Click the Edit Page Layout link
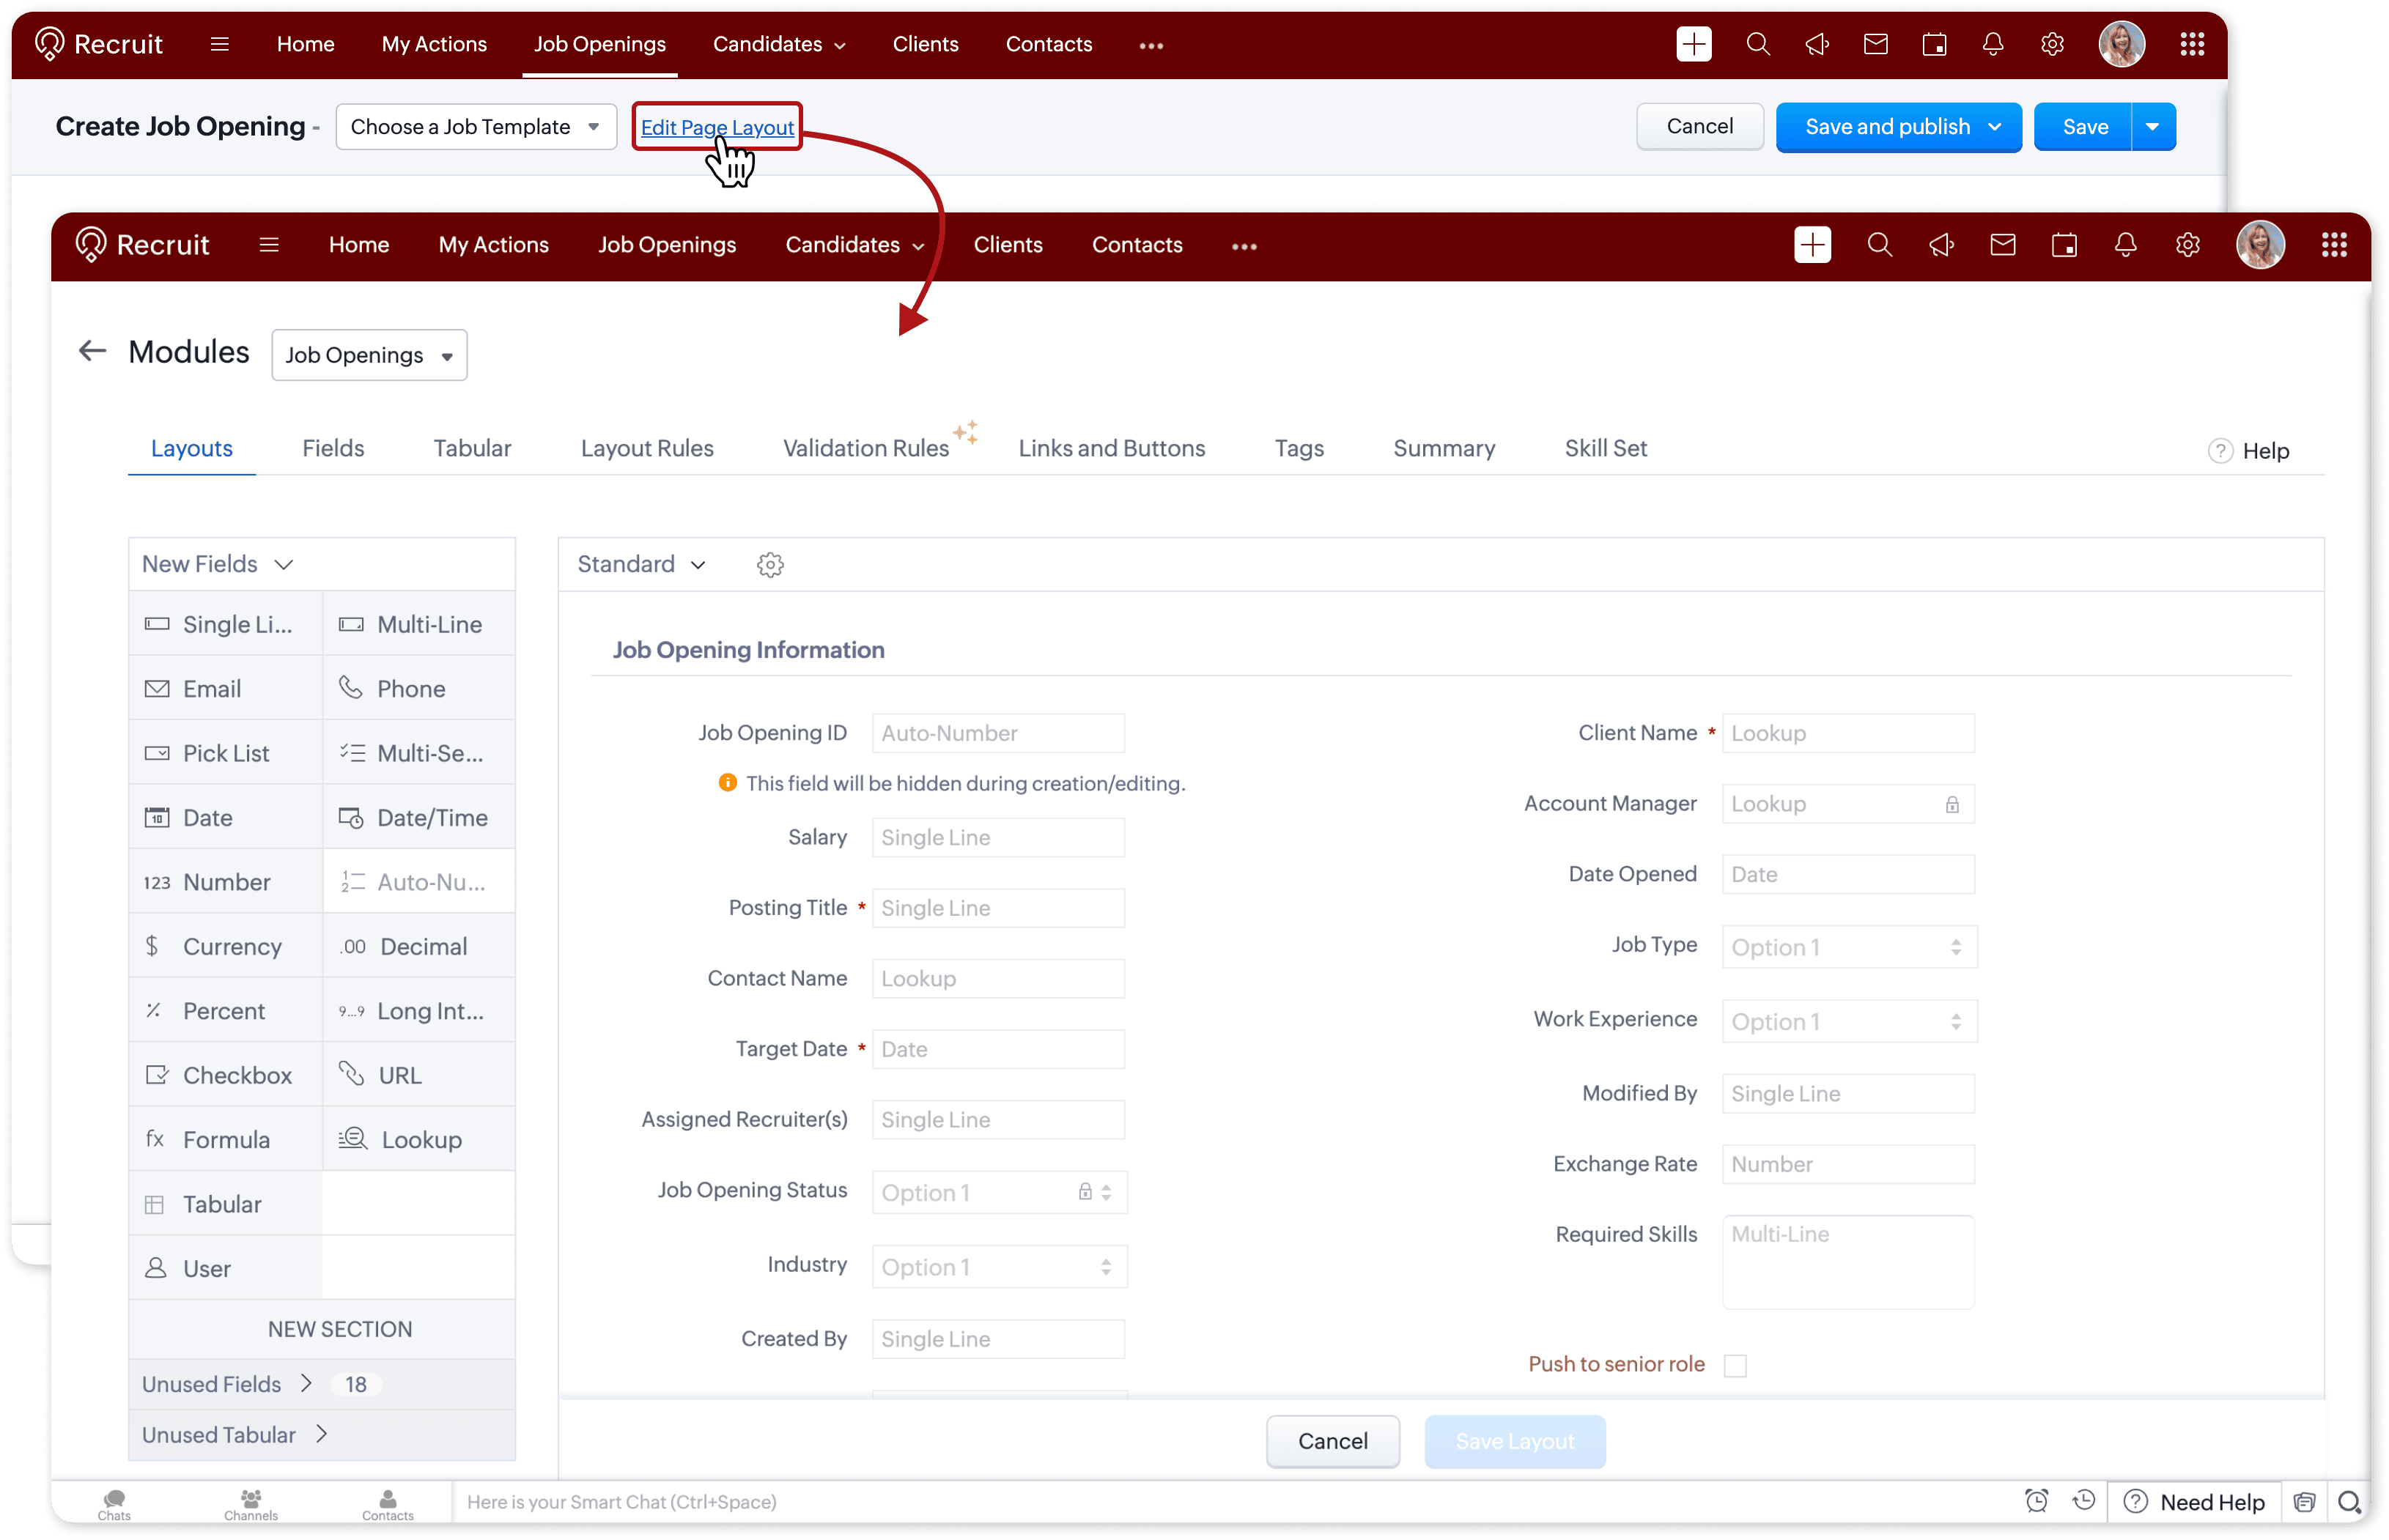The image size is (2389, 1540). point(716,128)
